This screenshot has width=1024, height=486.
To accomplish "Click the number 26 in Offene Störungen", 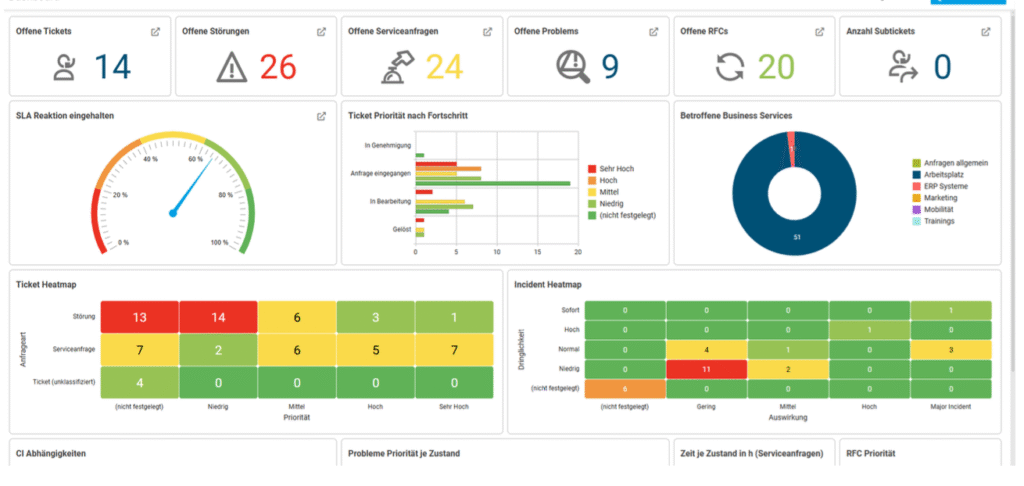I will point(278,67).
